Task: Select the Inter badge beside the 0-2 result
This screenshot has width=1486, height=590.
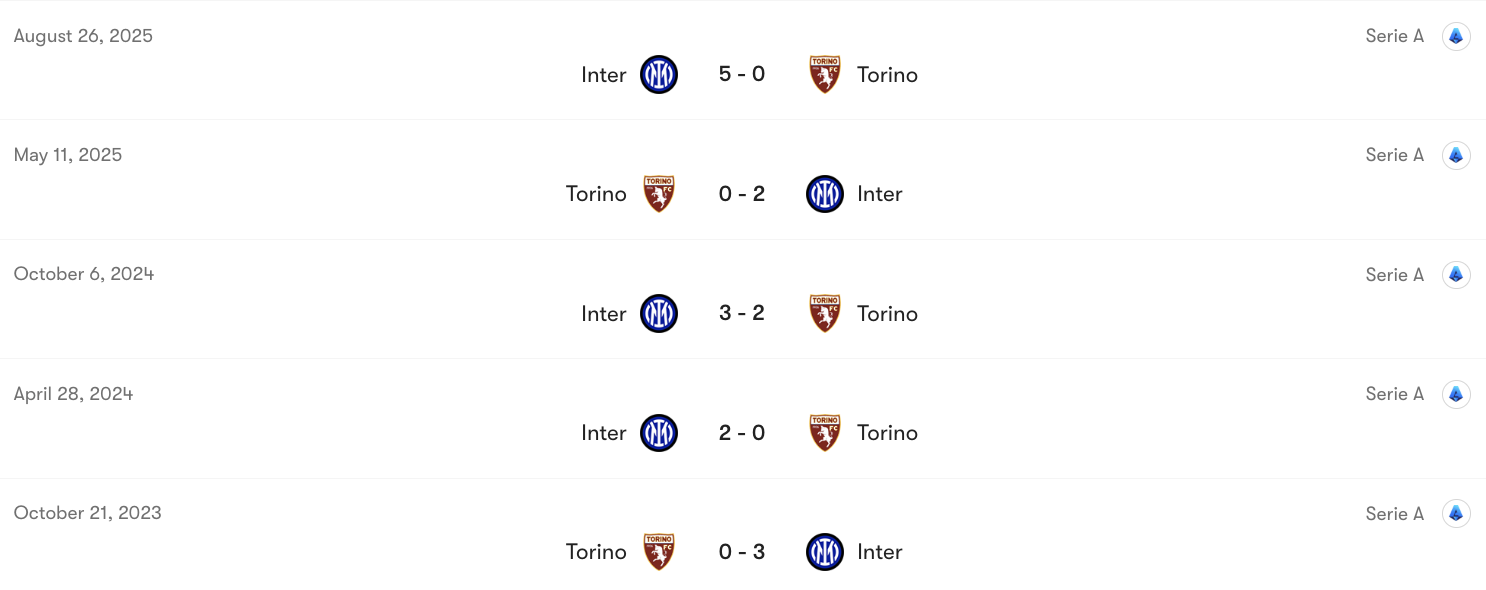Action: point(825,193)
